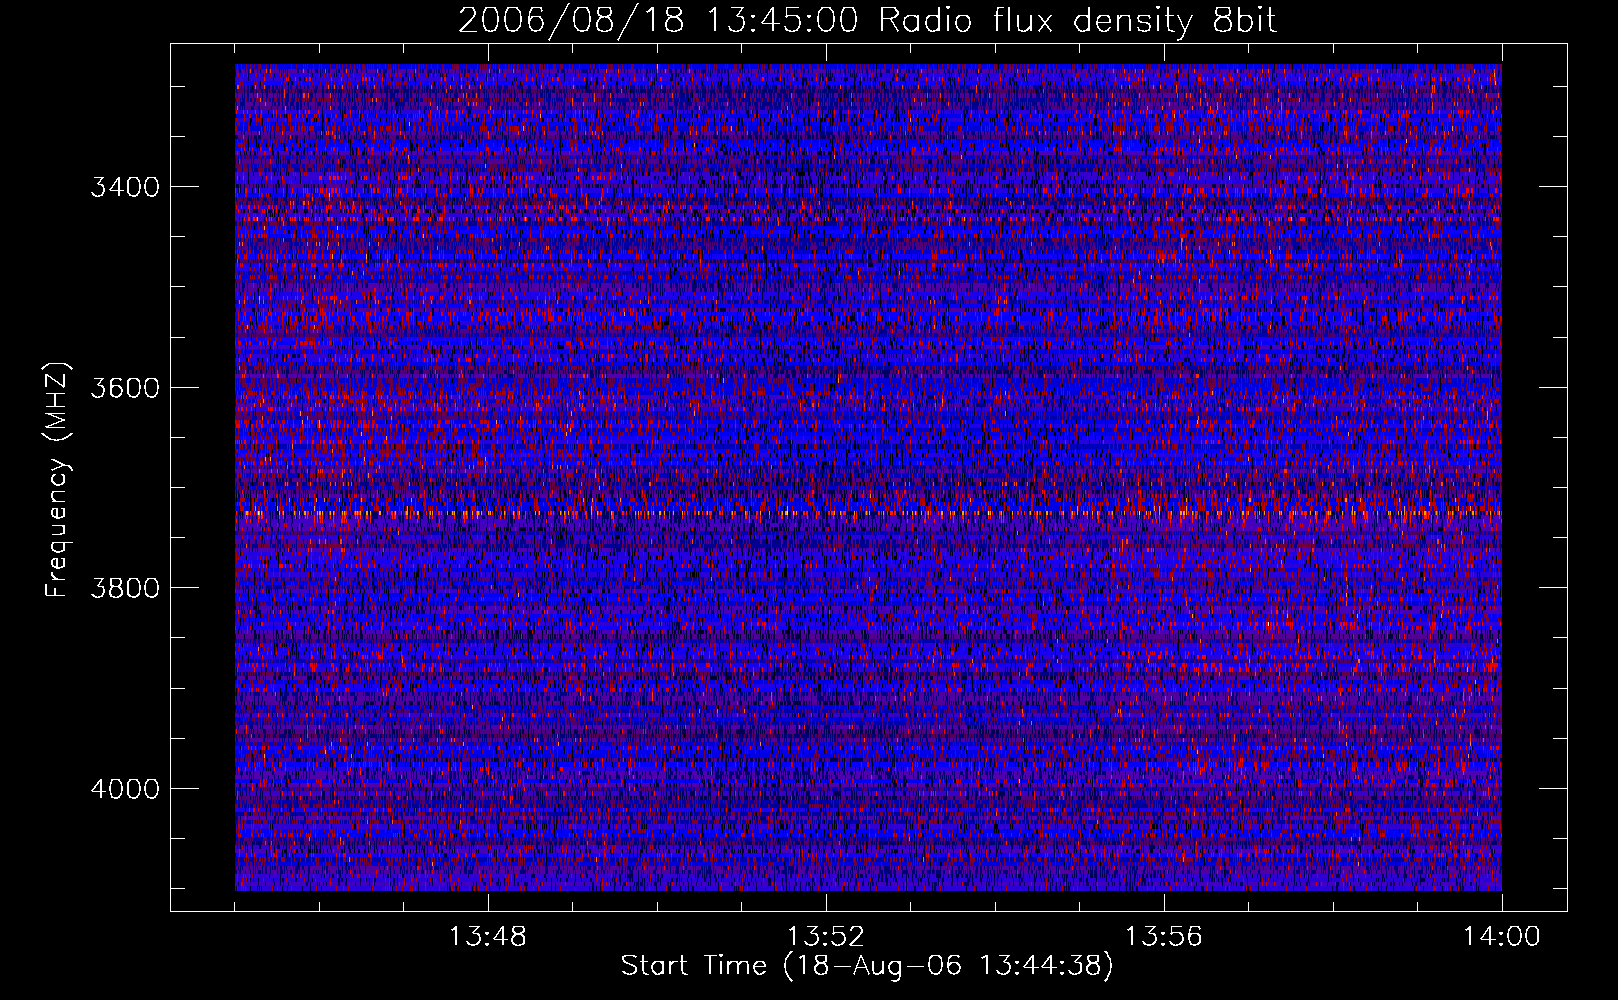The width and height of the screenshot is (1618, 1000).
Task: Click the 3600 frequency tick label
Action: point(125,388)
